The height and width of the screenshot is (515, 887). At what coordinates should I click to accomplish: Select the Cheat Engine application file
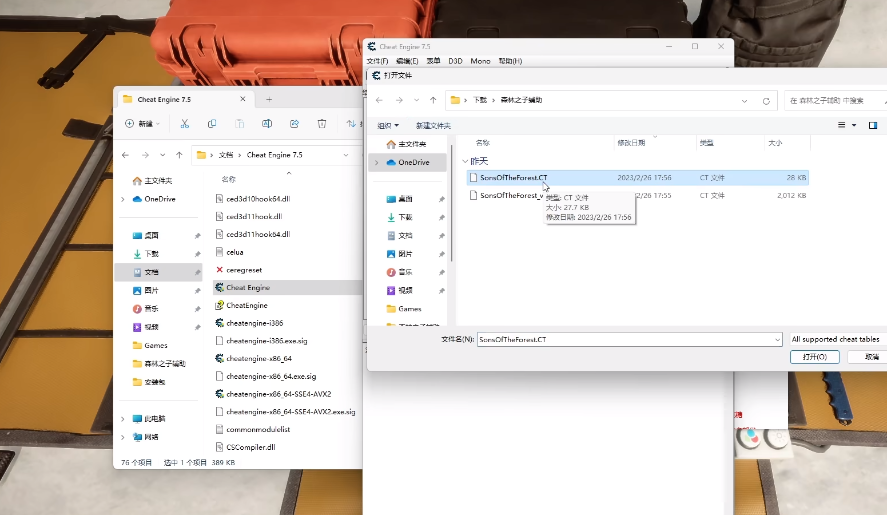tap(247, 287)
